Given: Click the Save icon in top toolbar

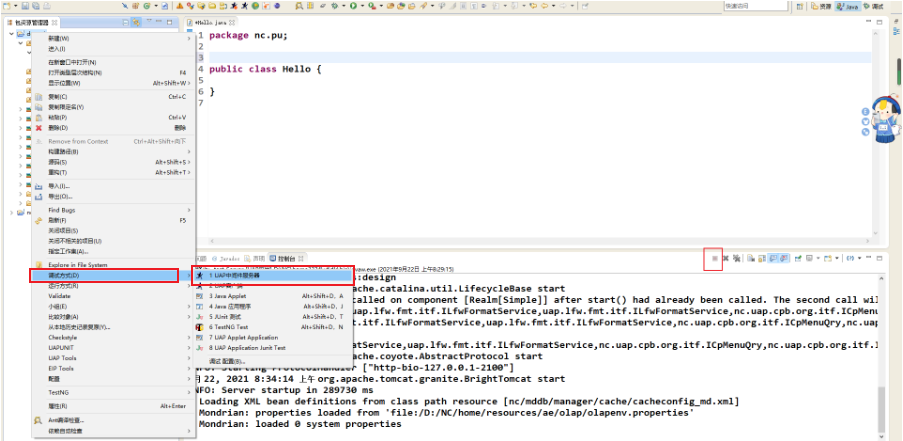Looking at the screenshot, I should click(x=26, y=6).
